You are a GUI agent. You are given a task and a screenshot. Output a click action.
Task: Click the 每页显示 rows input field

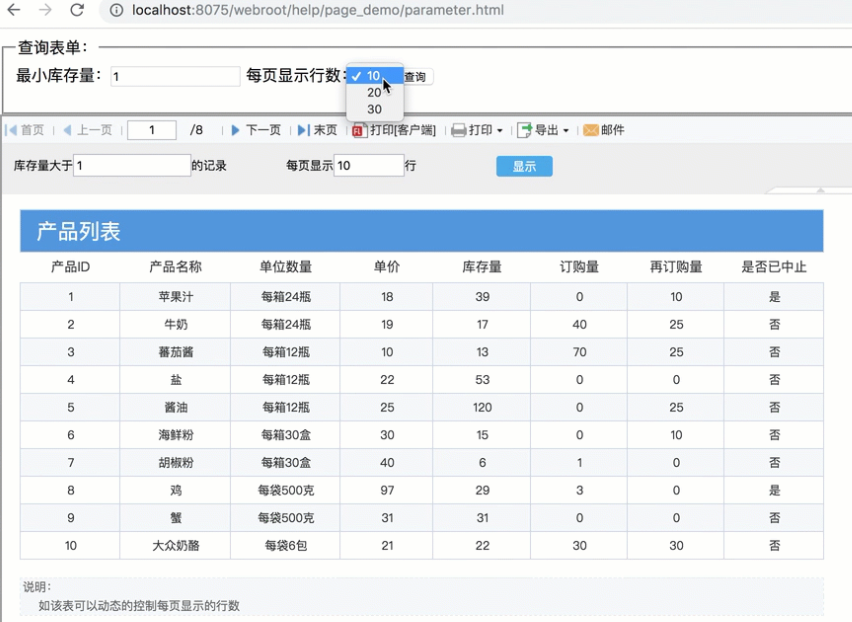tap(369, 165)
